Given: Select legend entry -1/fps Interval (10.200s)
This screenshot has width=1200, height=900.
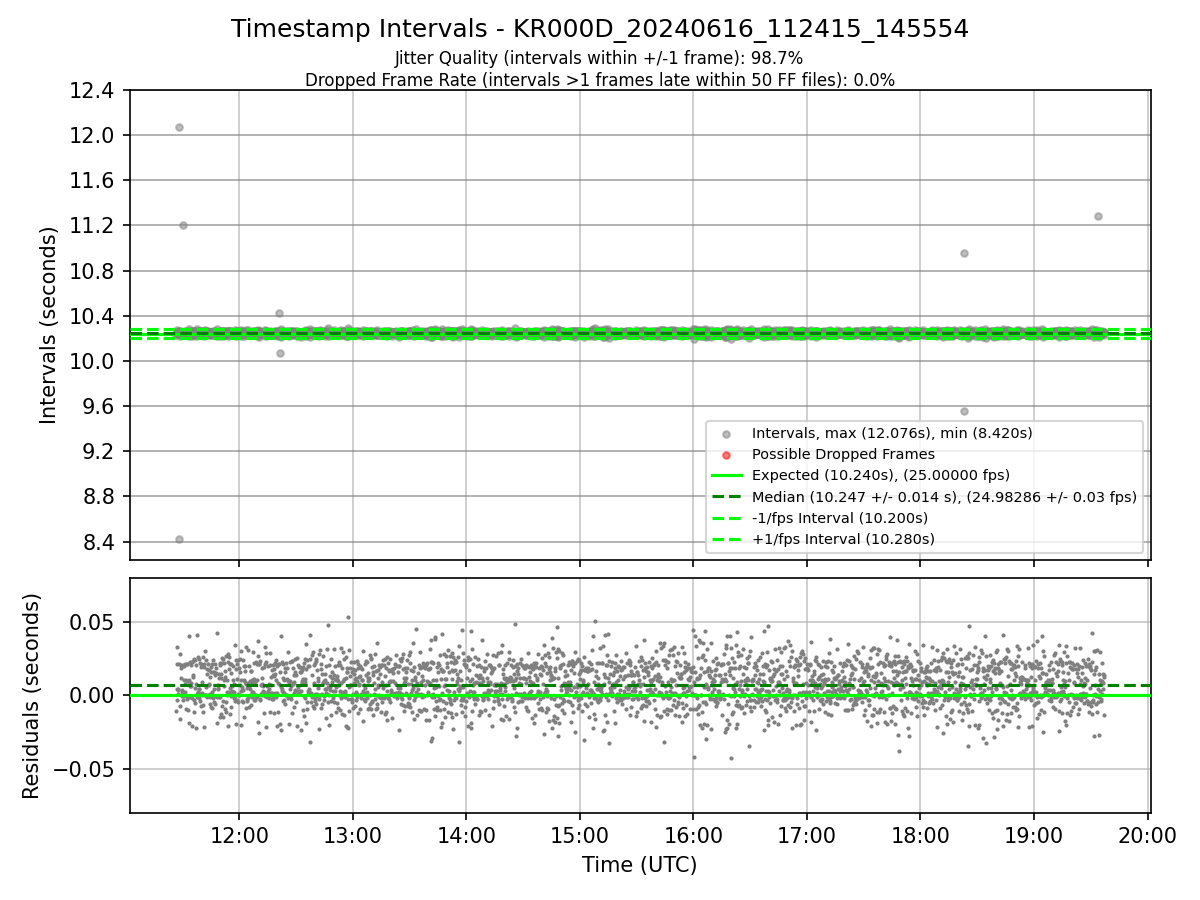Looking at the screenshot, I should pos(840,518).
